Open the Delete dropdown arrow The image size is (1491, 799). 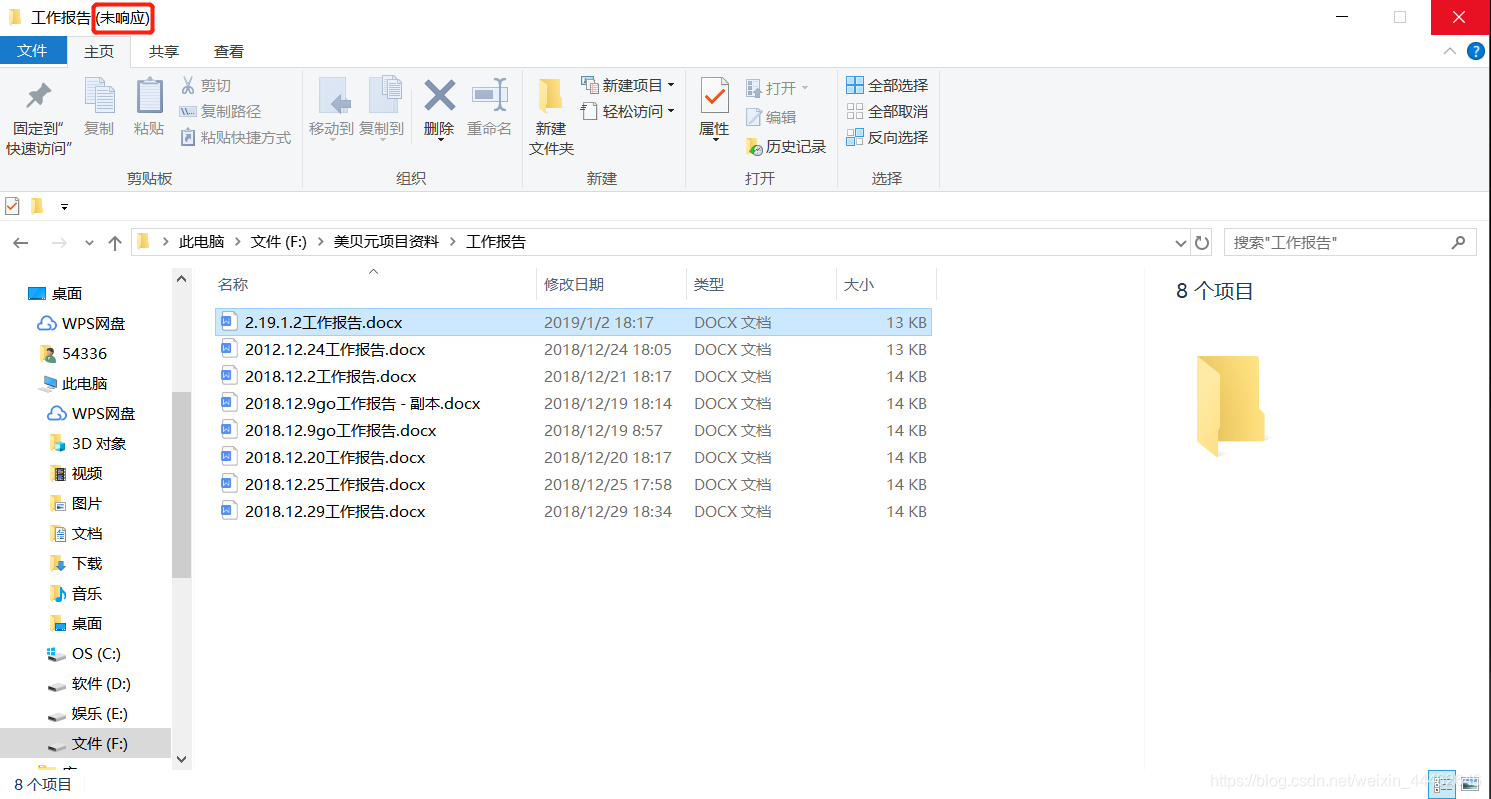pos(440,140)
